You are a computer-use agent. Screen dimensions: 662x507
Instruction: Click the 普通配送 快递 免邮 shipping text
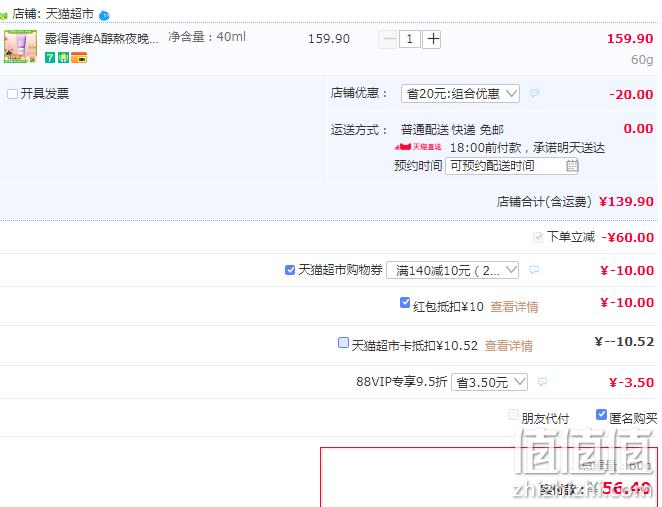[452, 130]
